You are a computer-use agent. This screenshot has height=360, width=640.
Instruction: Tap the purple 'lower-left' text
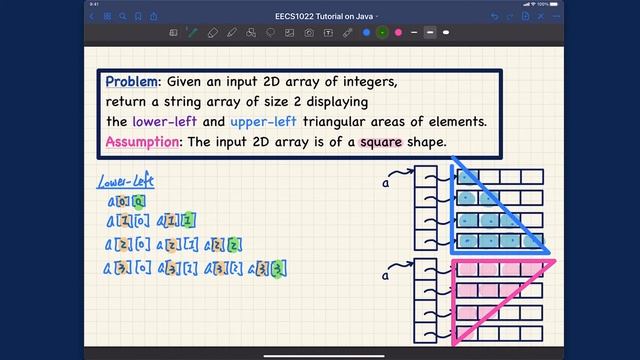tap(164, 122)
